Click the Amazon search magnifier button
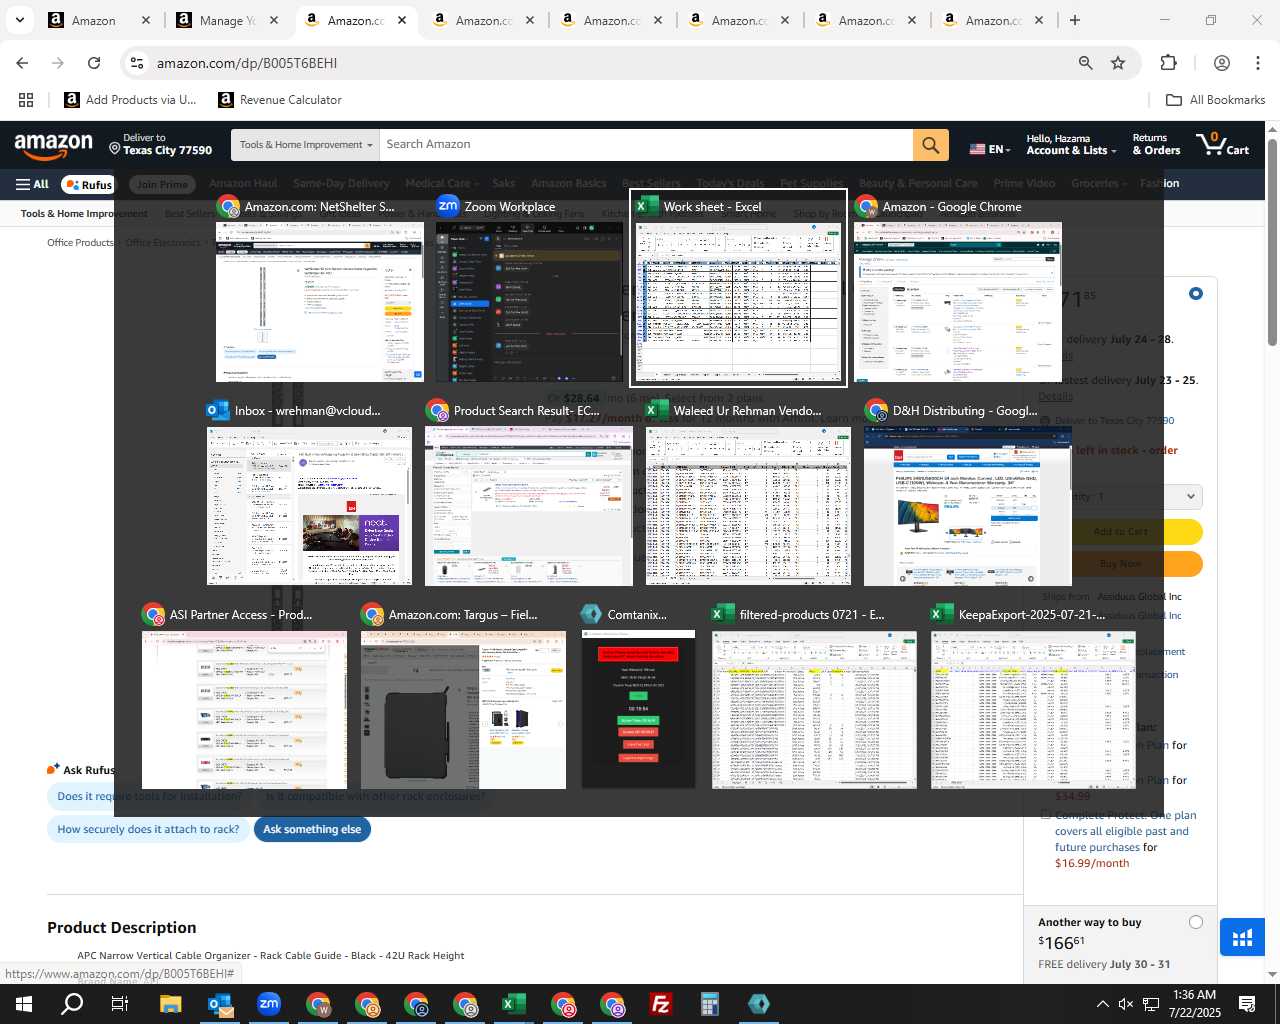This screenshot has height=1024, width=1280. tap(930, 145)
